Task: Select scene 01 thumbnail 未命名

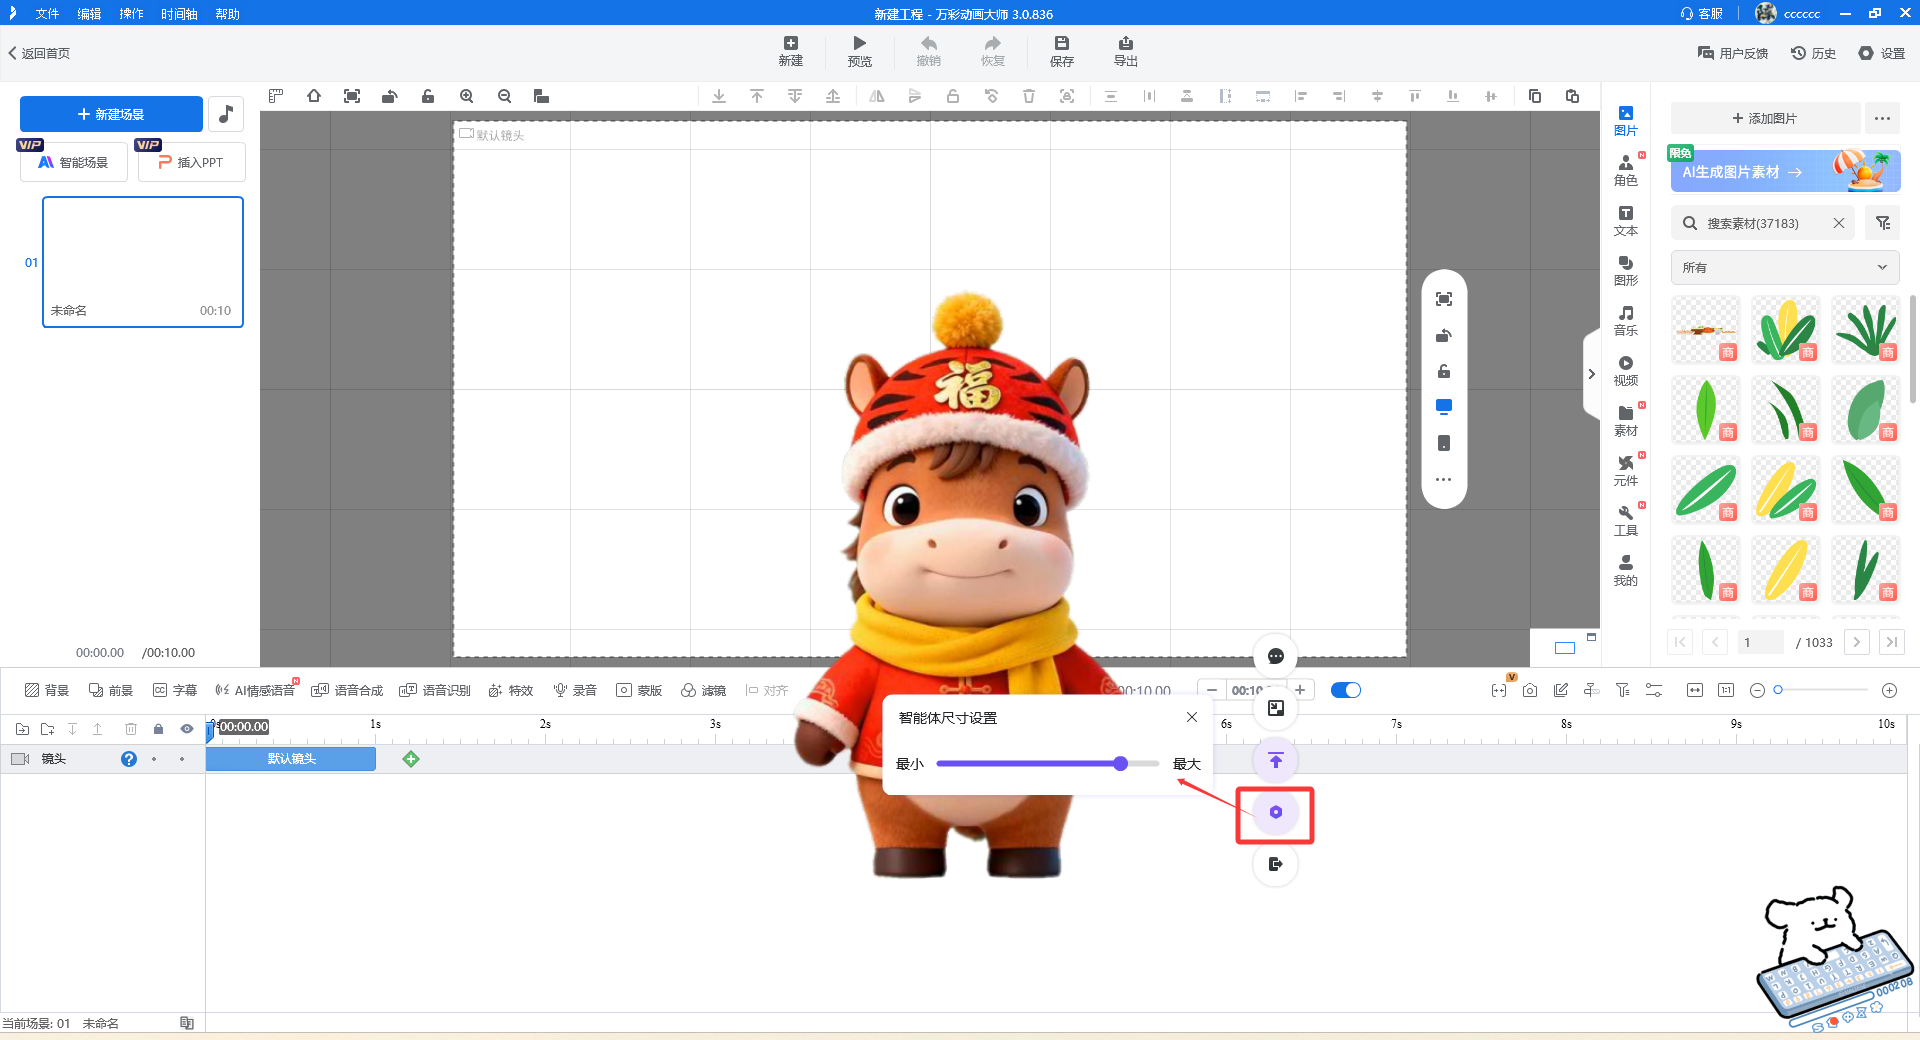Action: (143, 261)
